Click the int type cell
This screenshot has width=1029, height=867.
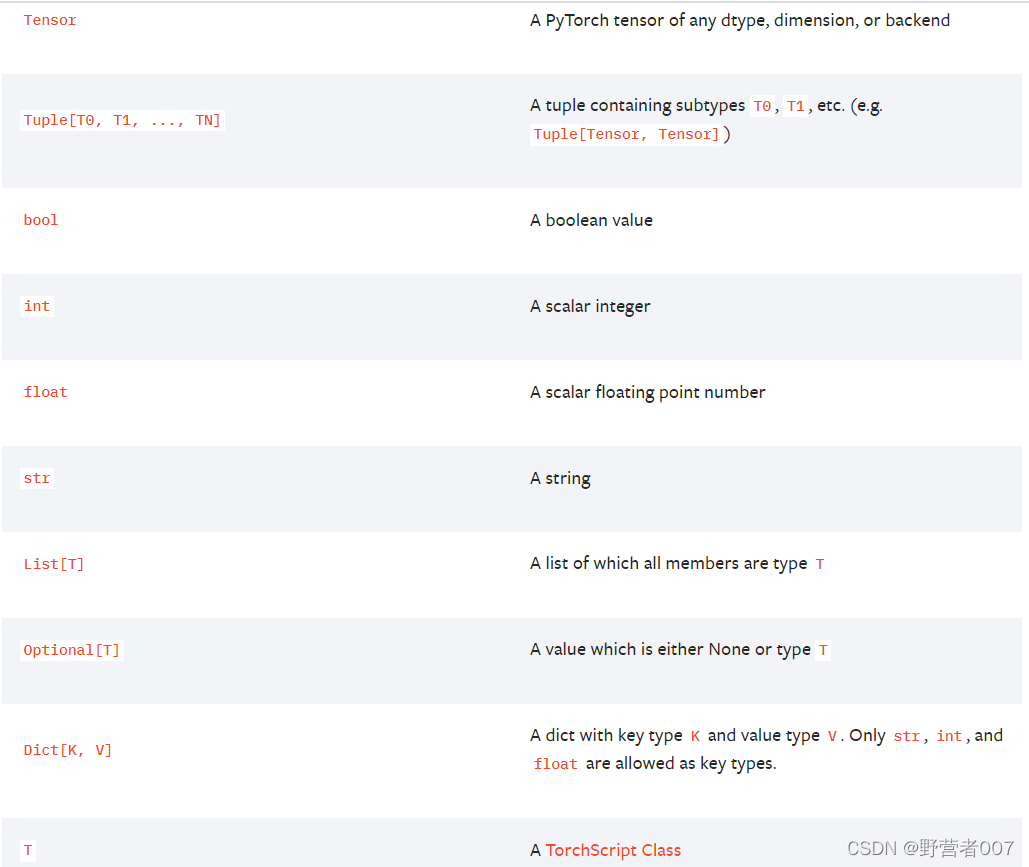click(37, 306)
